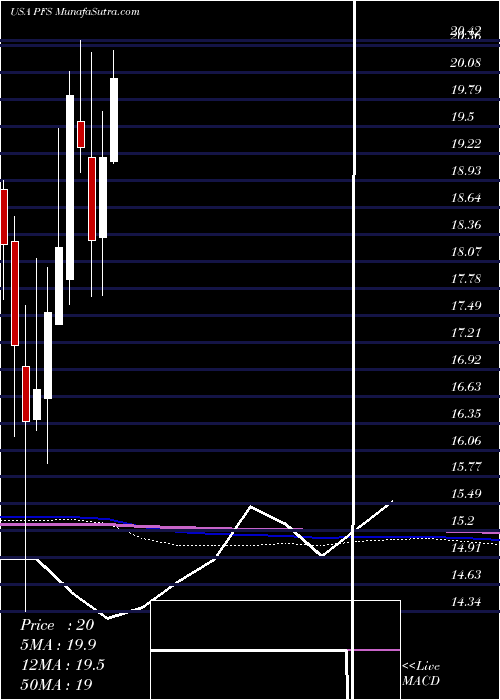Click the 16.35 price axis label

(x=466, y=414)
